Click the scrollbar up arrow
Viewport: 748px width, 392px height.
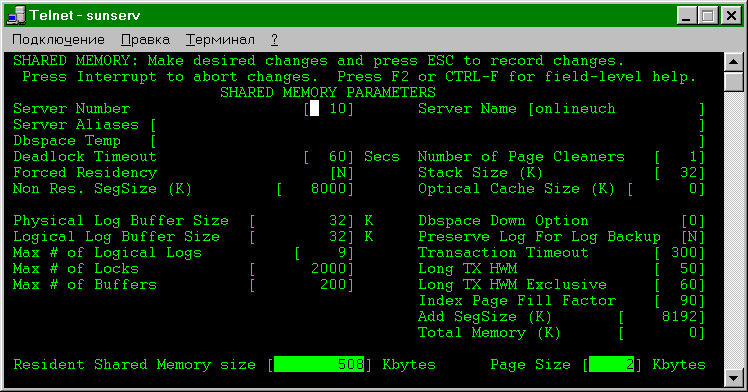pyautogui.click(x=734, y=62)
